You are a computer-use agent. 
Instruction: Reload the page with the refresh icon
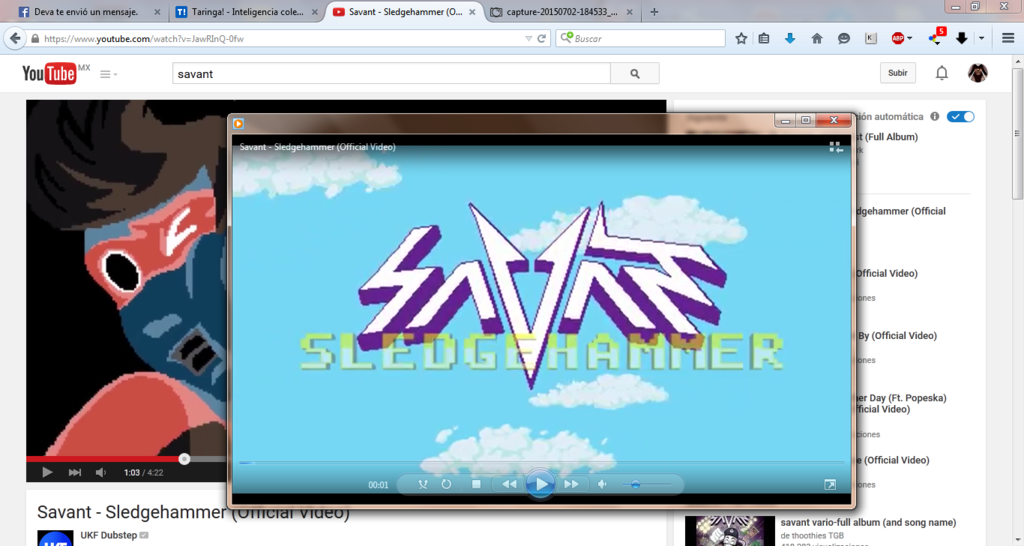click(x=541, y=39)
